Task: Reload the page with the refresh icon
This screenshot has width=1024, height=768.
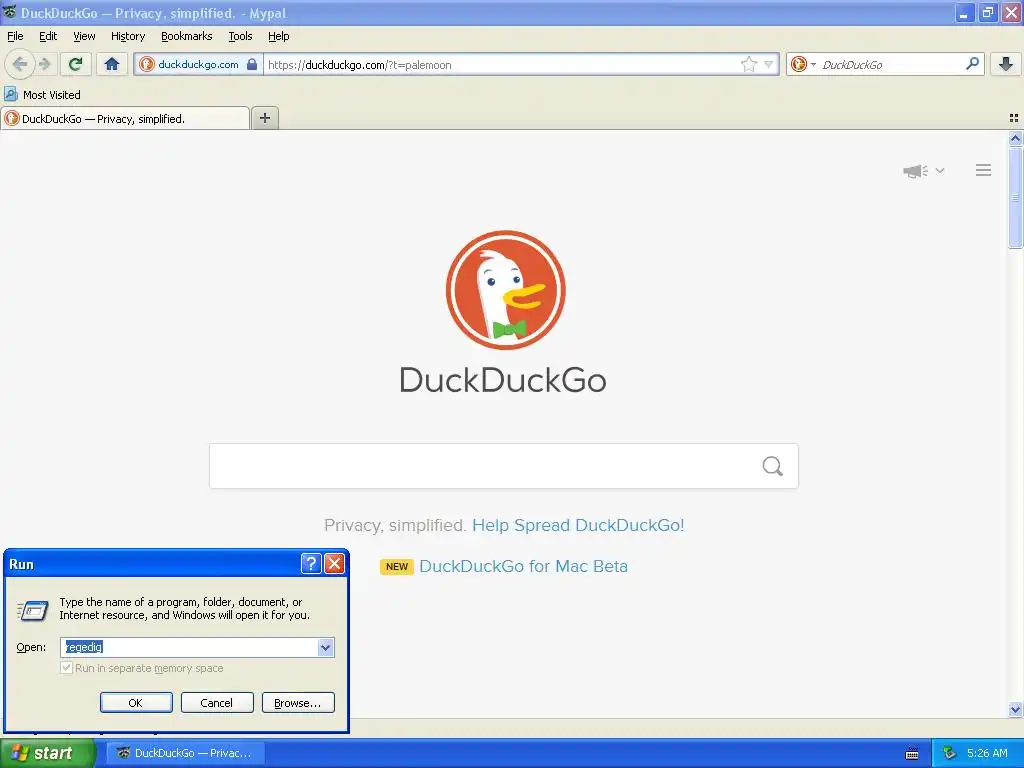Action: (75, 64)
